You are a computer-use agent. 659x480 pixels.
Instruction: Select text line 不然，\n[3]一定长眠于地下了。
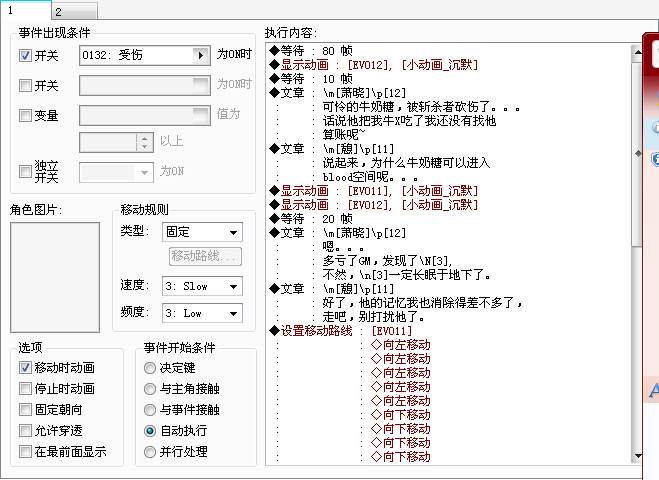406,274
